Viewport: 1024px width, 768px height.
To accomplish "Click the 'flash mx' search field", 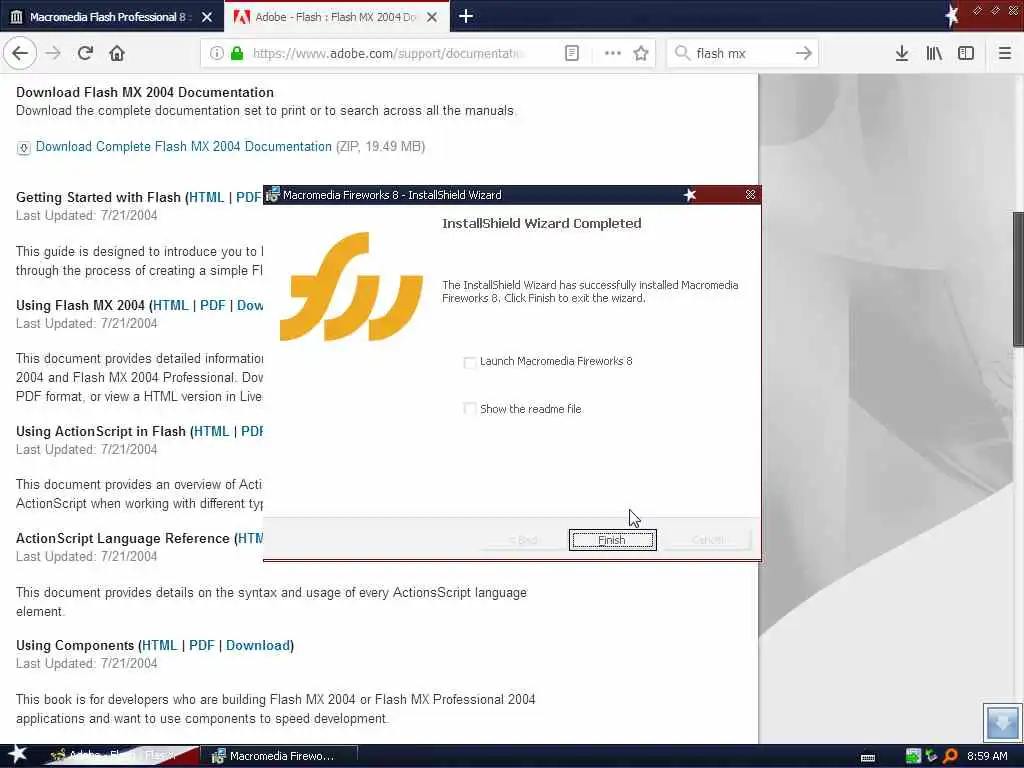I will click(x=741, y=53).
